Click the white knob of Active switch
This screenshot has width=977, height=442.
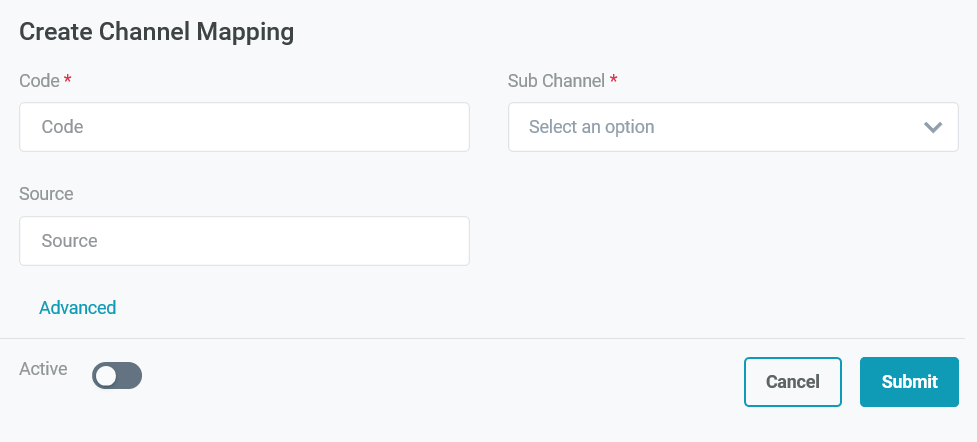106,376
